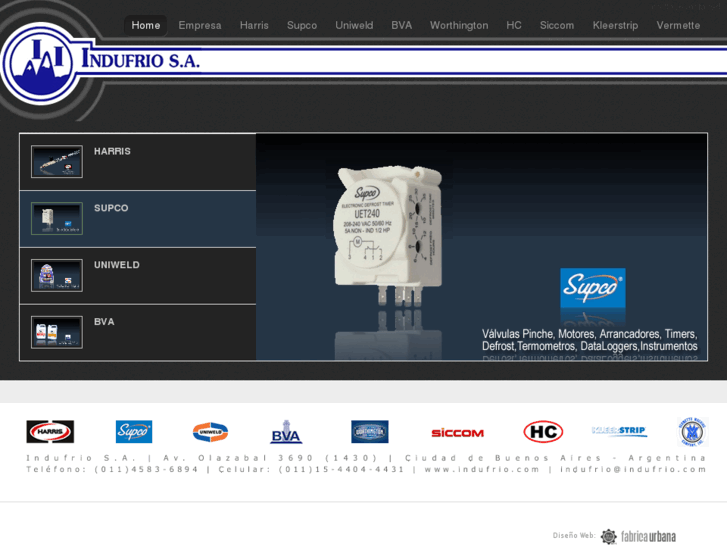This screenshot has width=727, height=545.
Task: Select the BVA slide thumbnail
Action: [x=57, y=332]
